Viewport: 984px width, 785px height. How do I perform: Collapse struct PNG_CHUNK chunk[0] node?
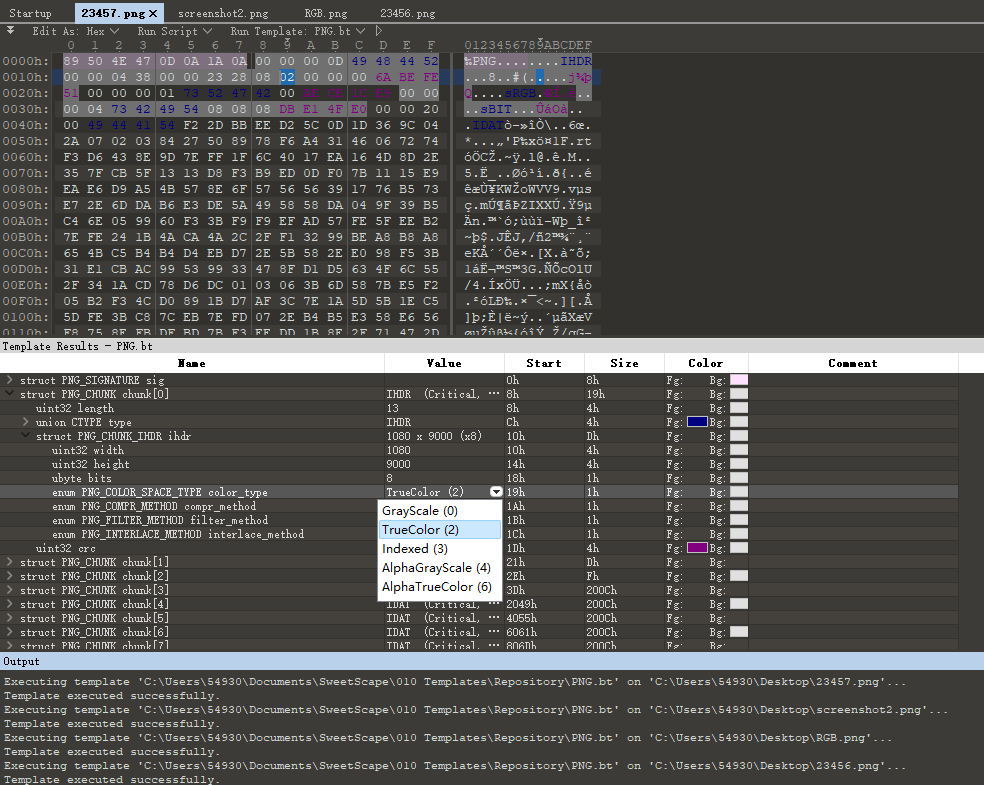[10, 394]
